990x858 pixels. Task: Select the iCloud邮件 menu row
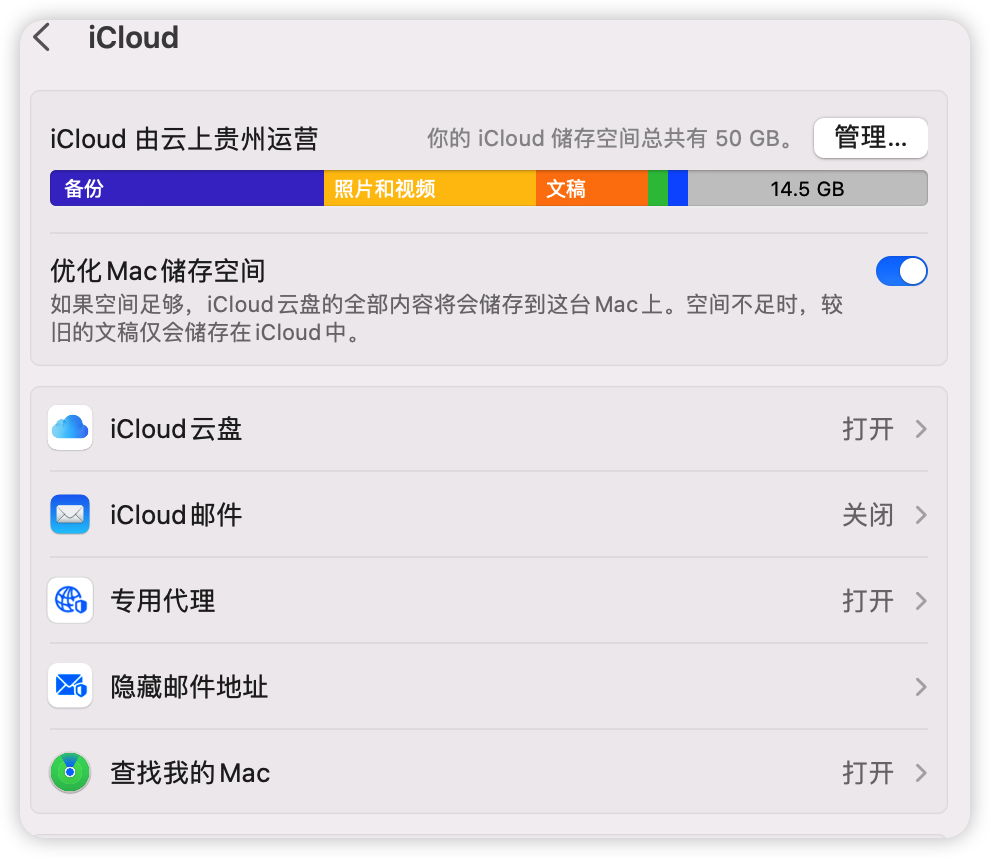coord(400,514)
